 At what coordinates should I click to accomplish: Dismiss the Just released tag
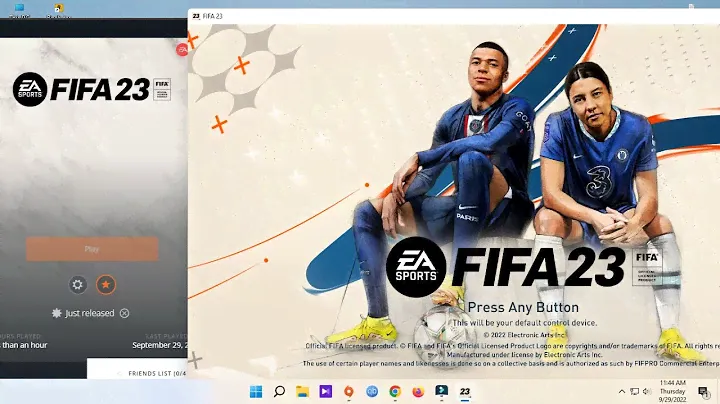pyautogui.click(x=124, y=313)
